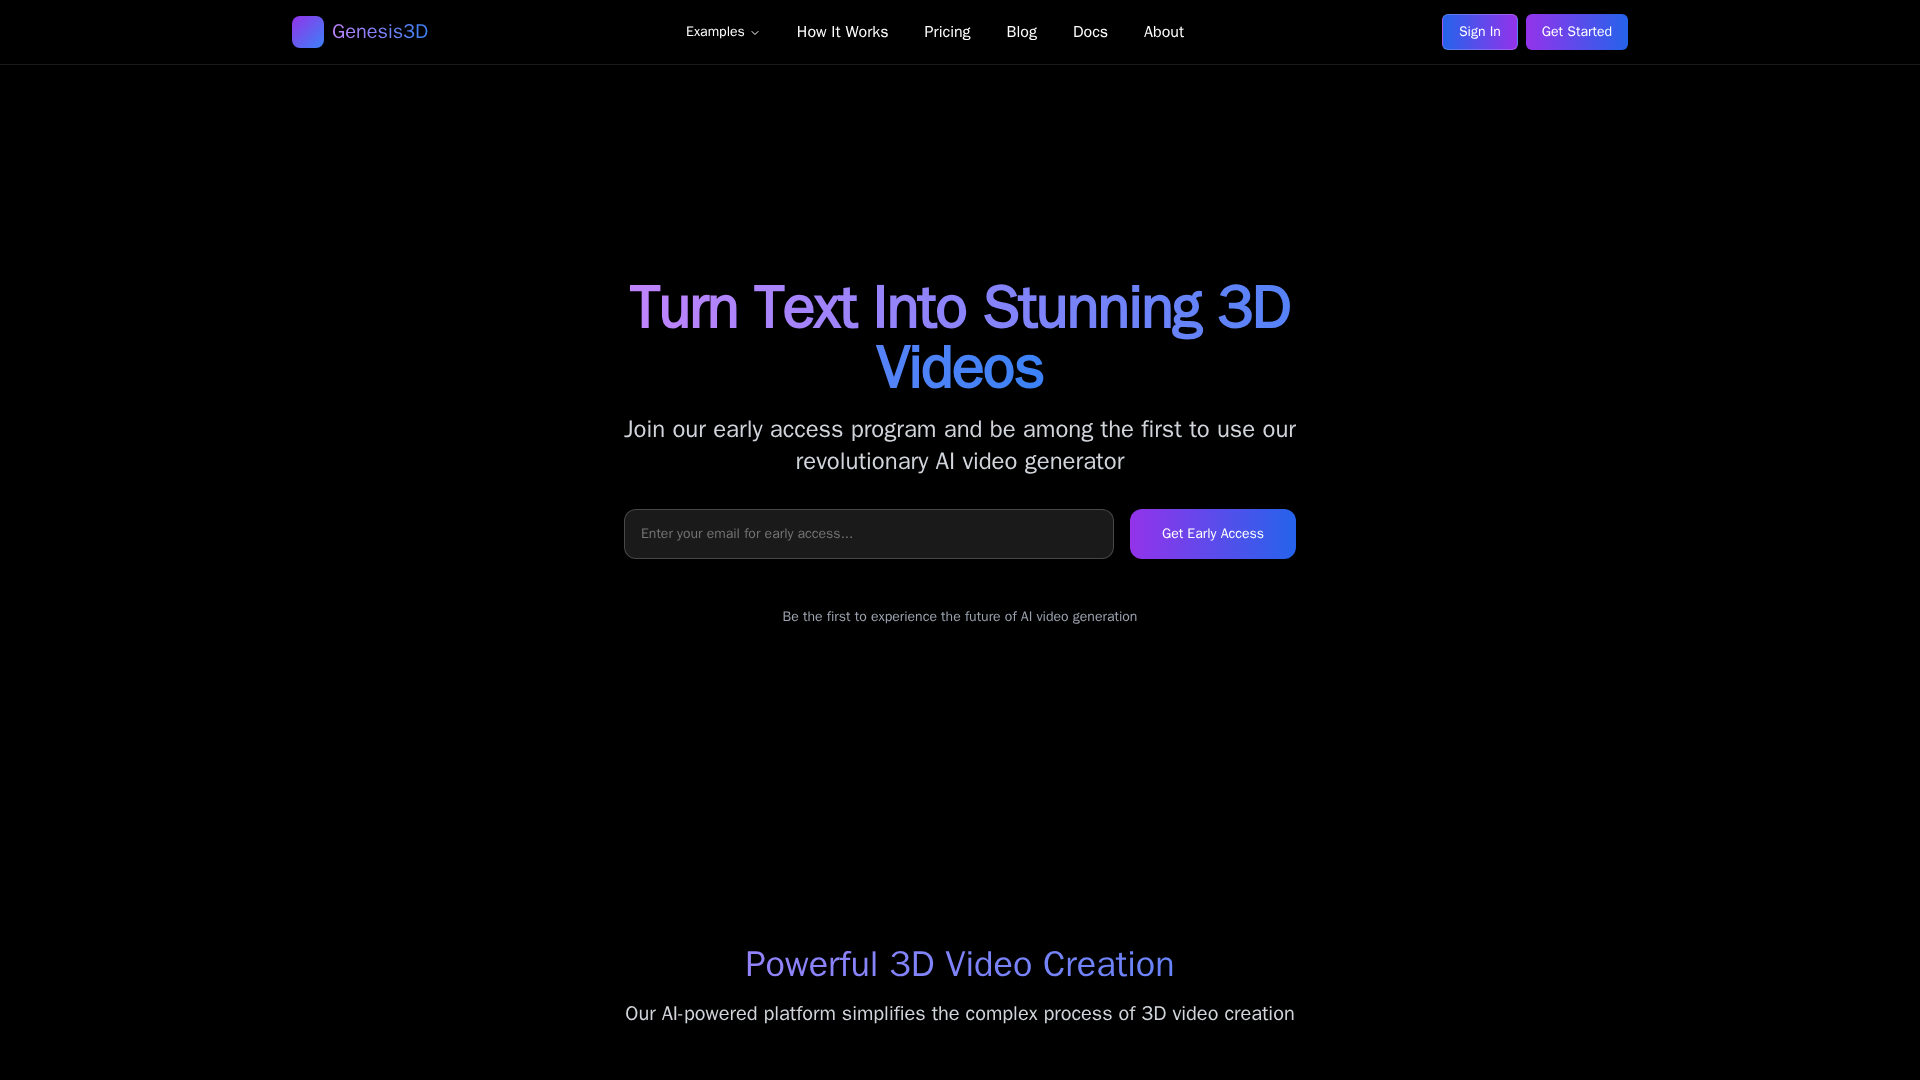Screen dimensions: 1920x1080
Task: Submit with the Get Early Access button
Action: (x=1212, y=534)
